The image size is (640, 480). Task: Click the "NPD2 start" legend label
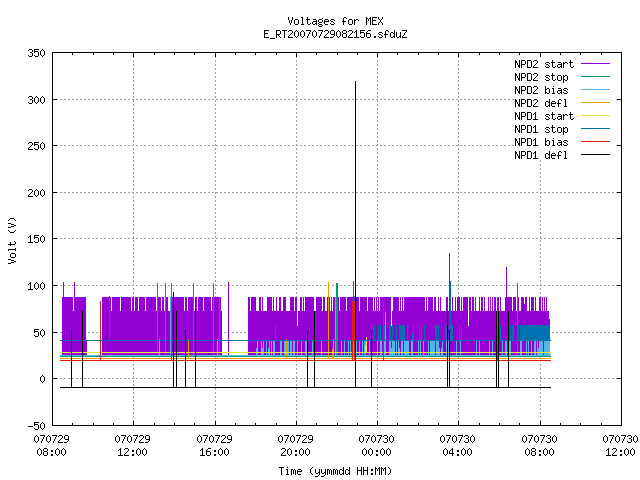[544, 64]
